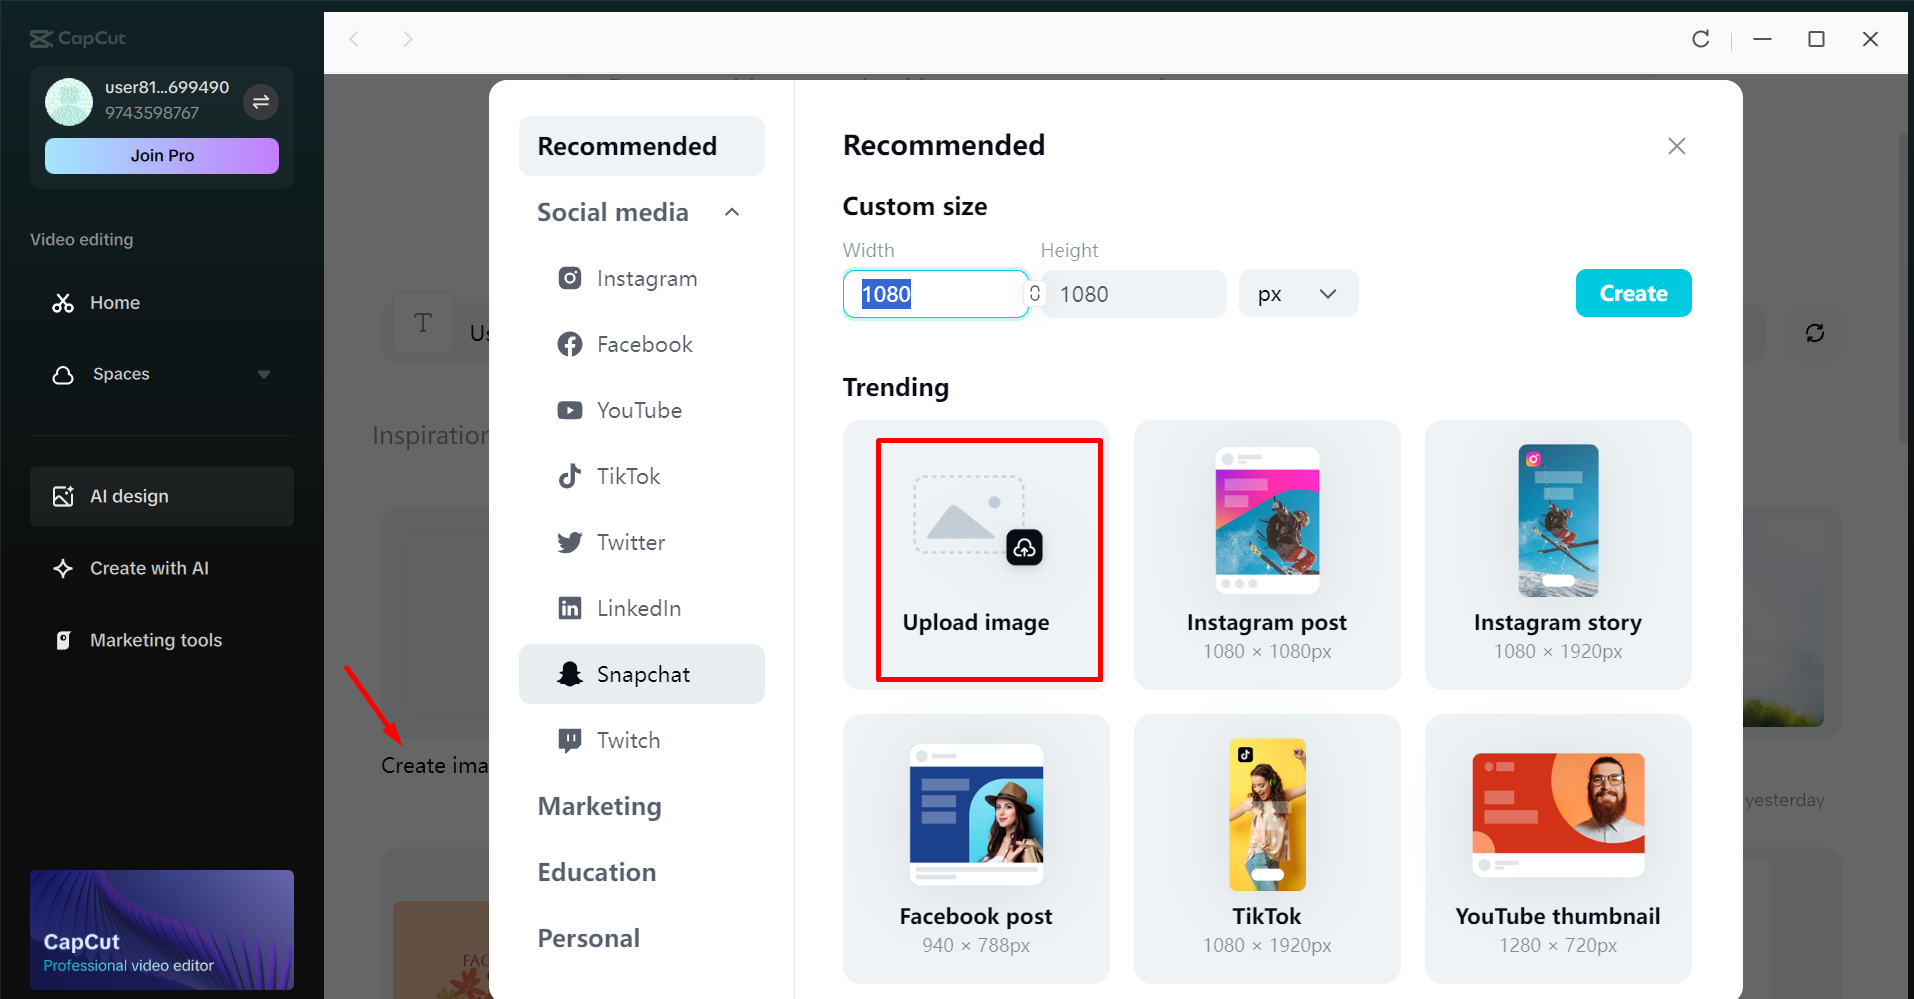This screenshot has width=1914, height=999.
Task: Click the refresh icon near Inspiration section
Action: [x=1816, y=332]
